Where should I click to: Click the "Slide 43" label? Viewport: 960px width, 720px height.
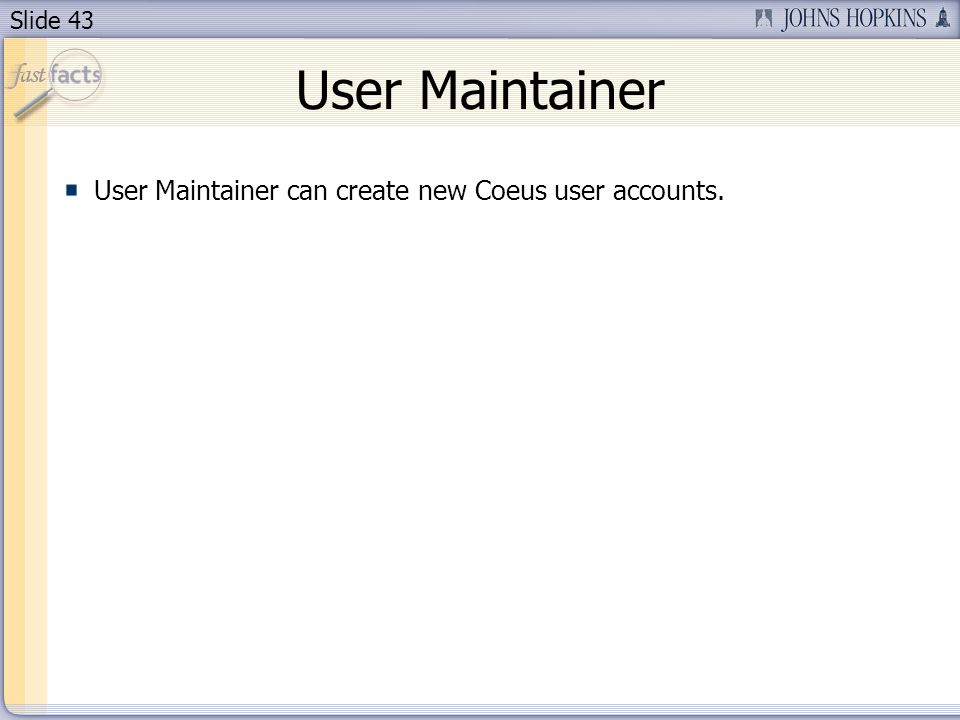pyautogui.click(x=51, y=20)
